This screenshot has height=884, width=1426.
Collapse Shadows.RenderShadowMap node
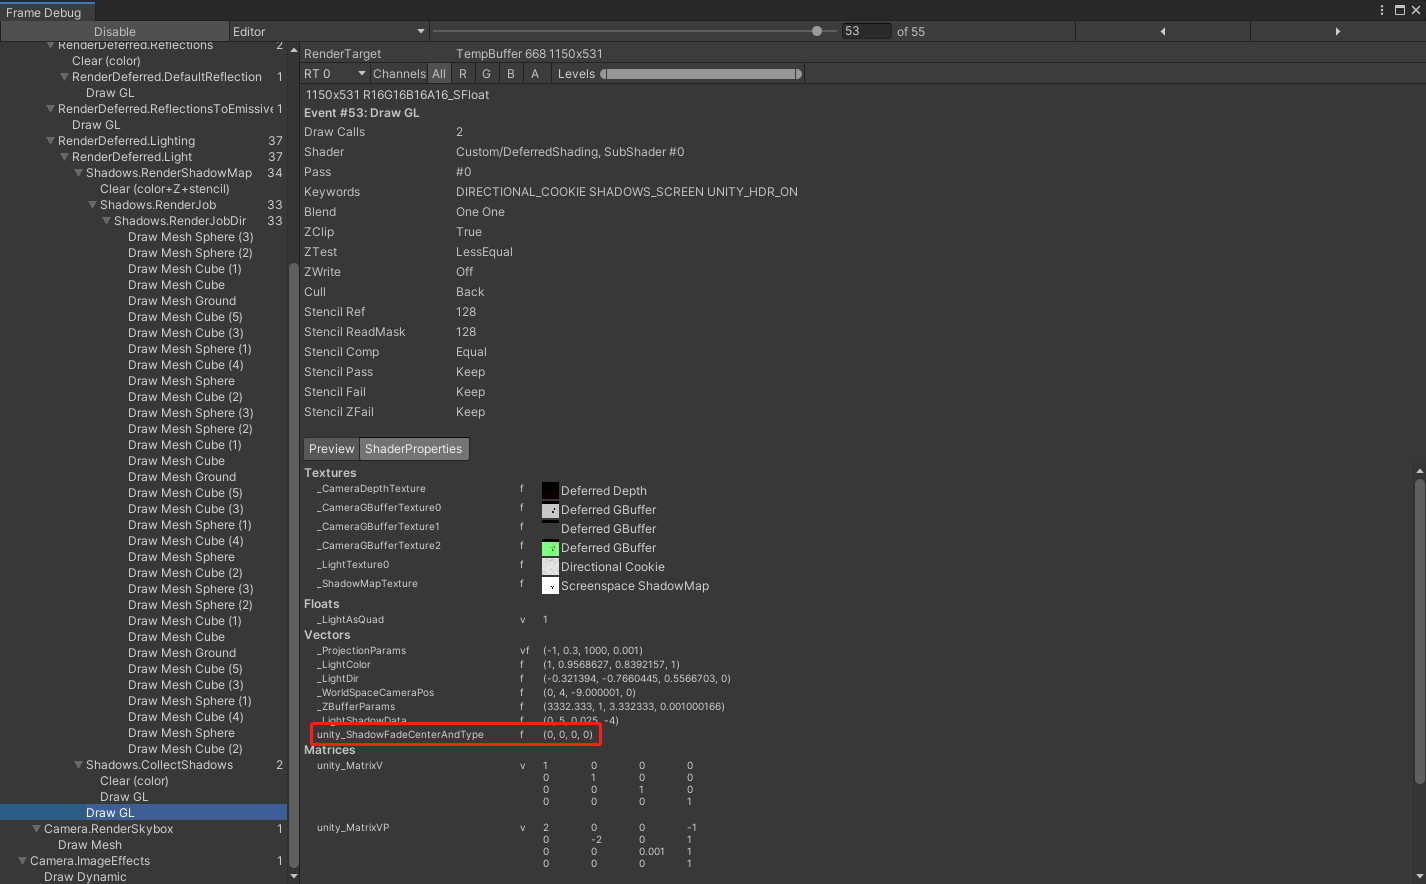[78, 173]
